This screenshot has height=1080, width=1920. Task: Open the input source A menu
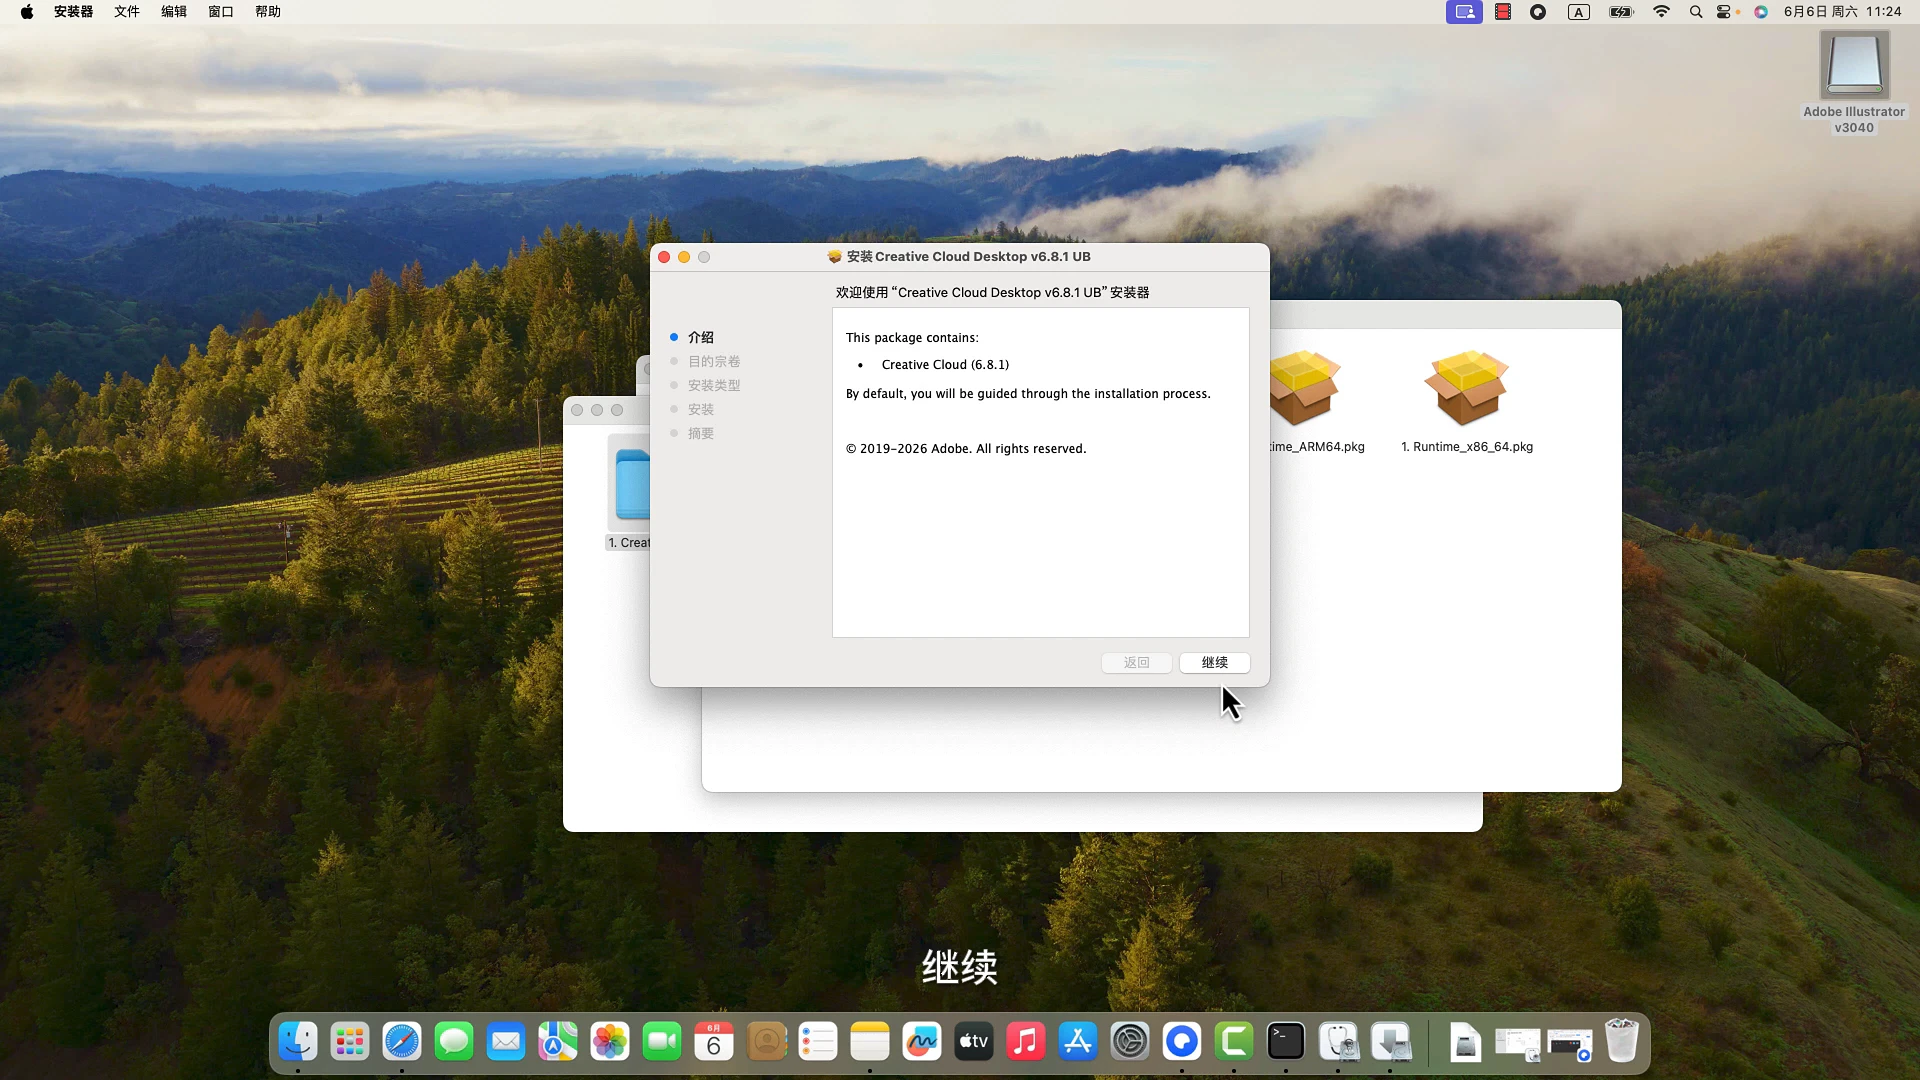pyautogui.click(x=1579, y=12)
